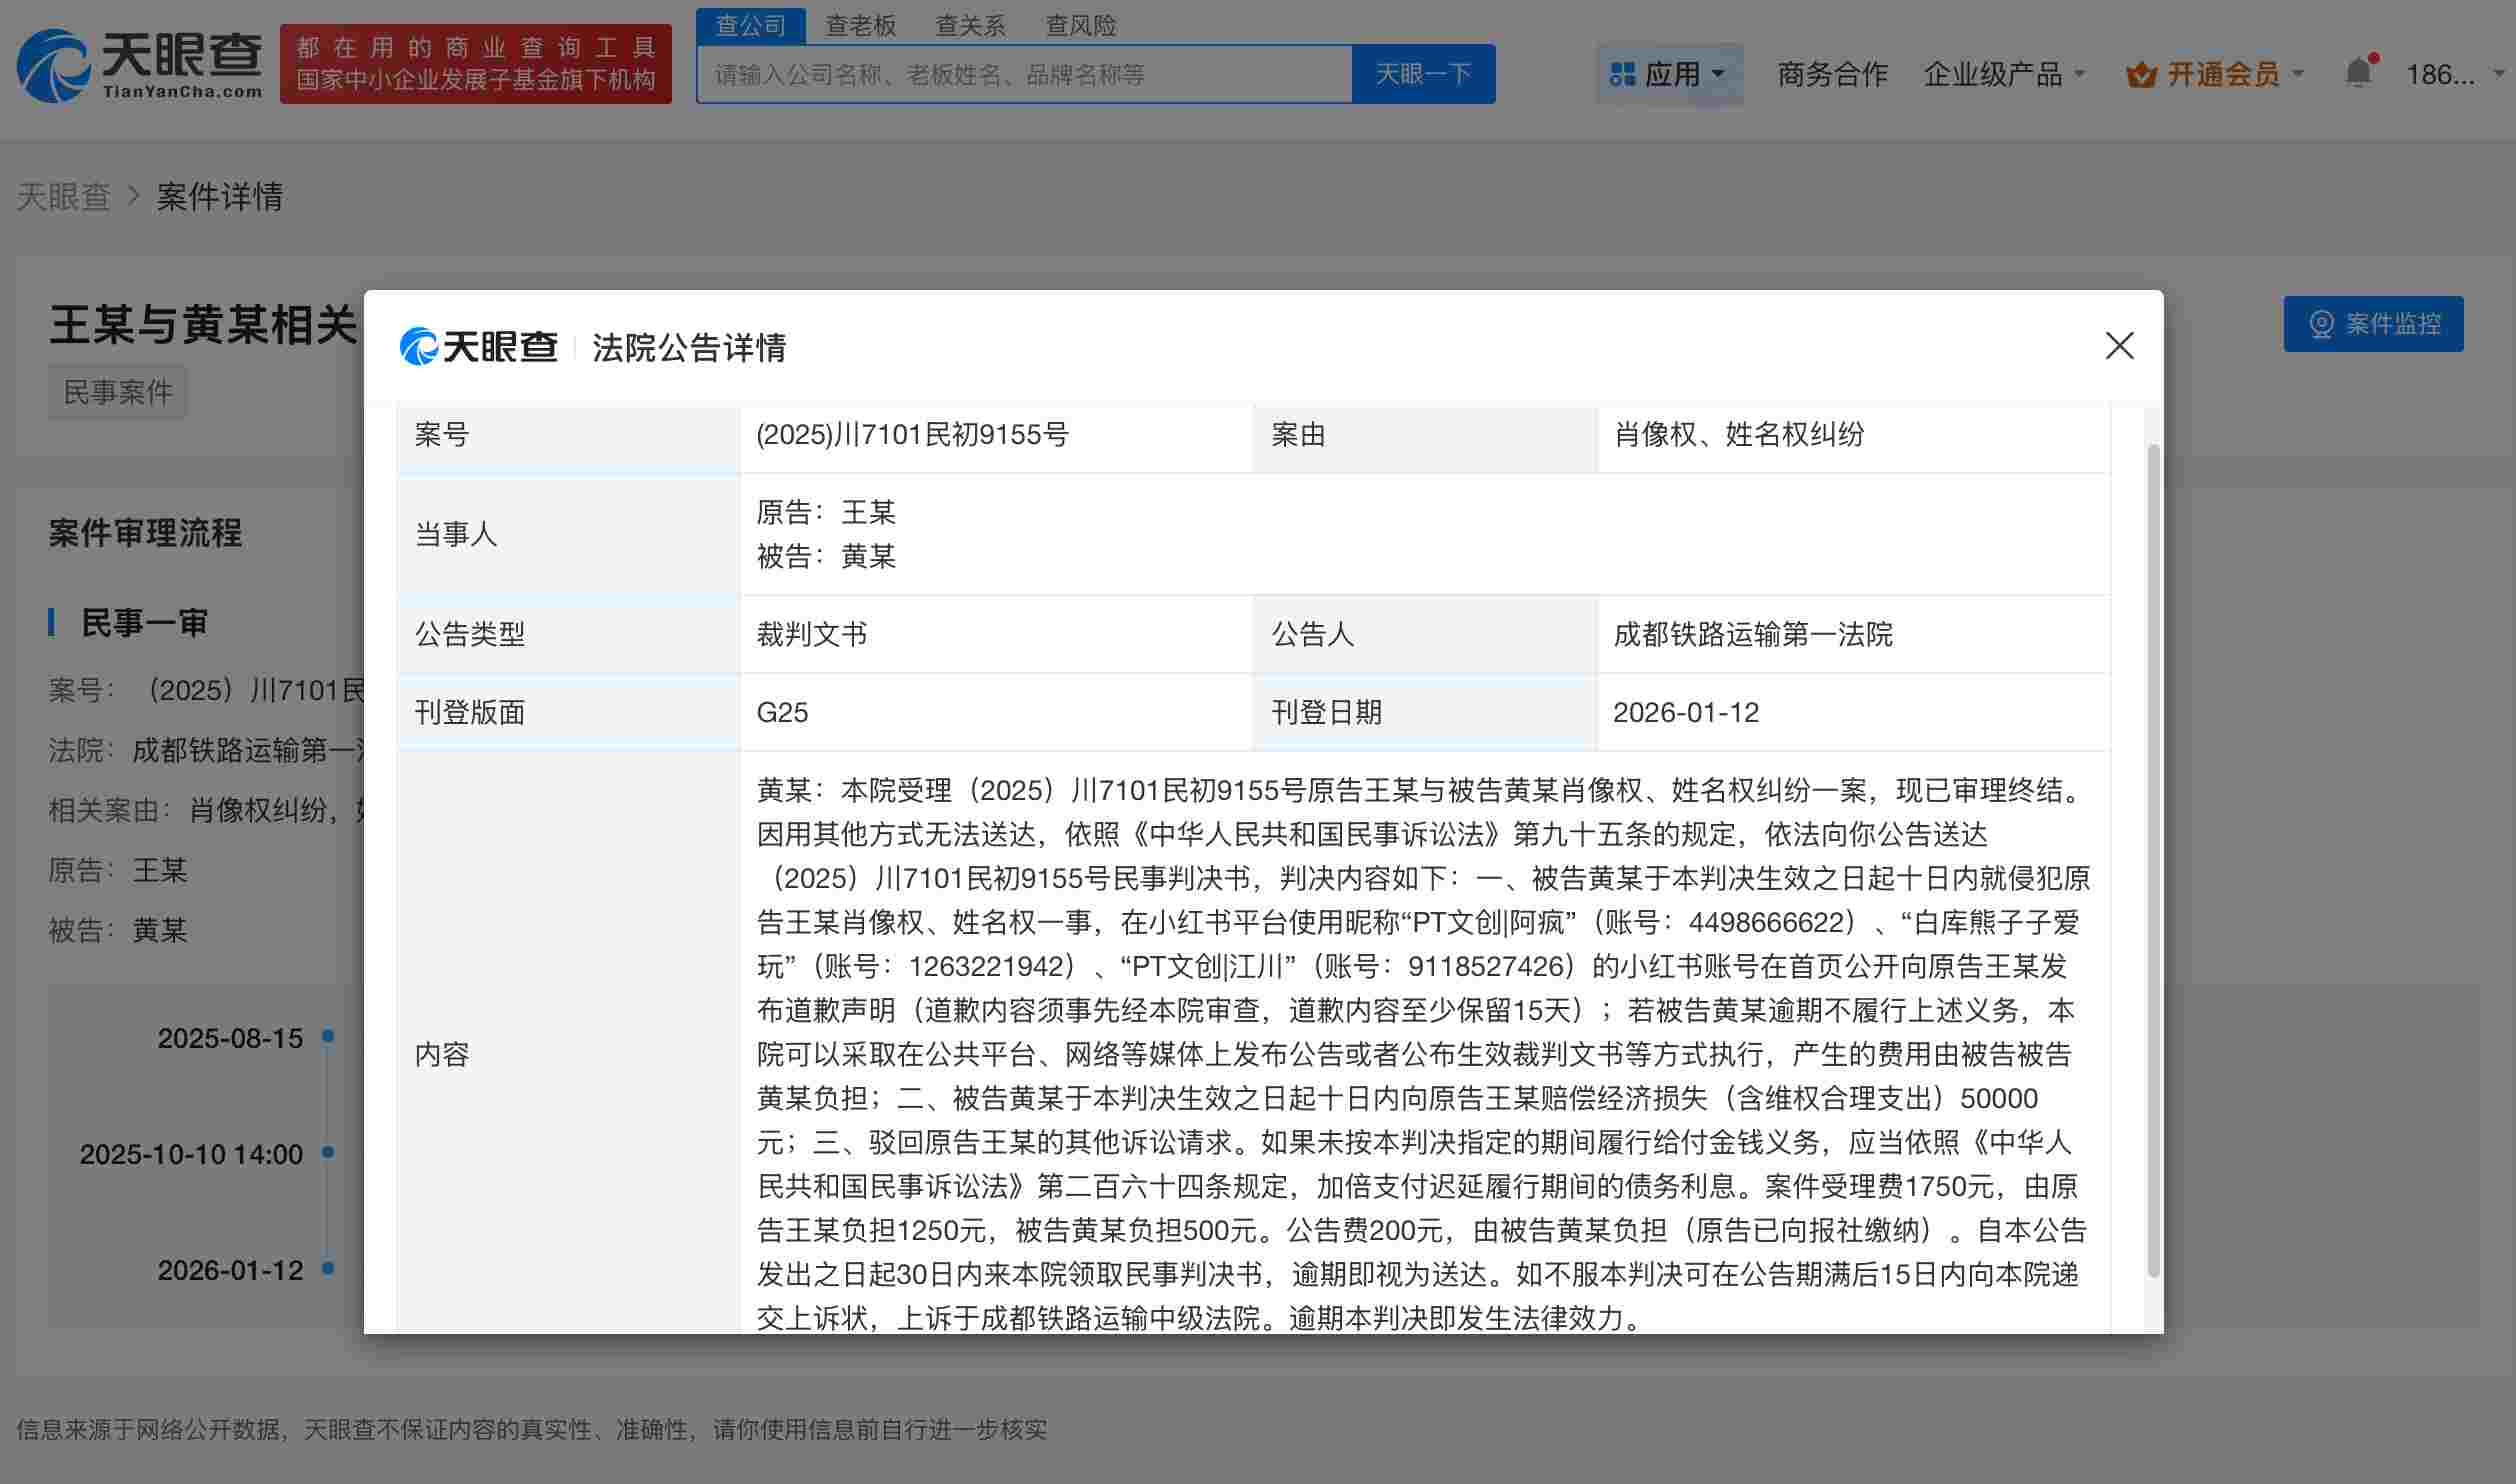
Task: Click the crown icon beside 开通会员
Action: 2140,73
